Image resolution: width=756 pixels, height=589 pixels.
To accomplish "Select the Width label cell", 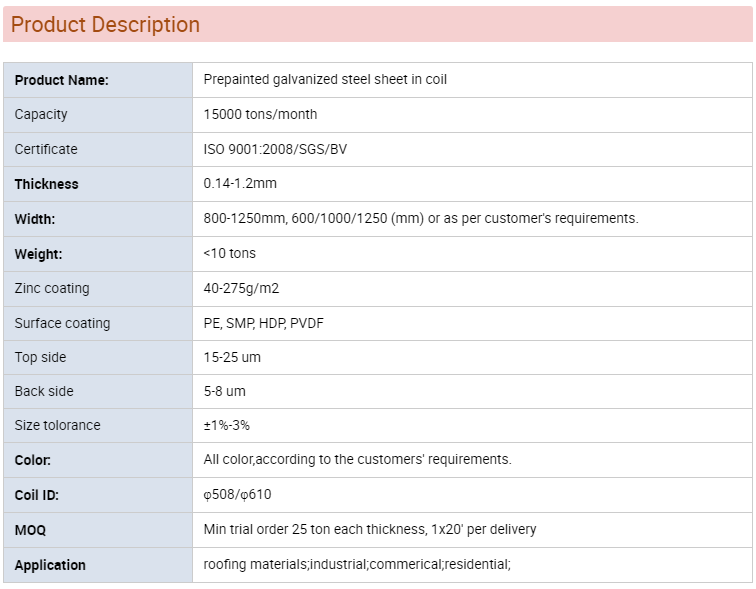I will tap(98, 219).
